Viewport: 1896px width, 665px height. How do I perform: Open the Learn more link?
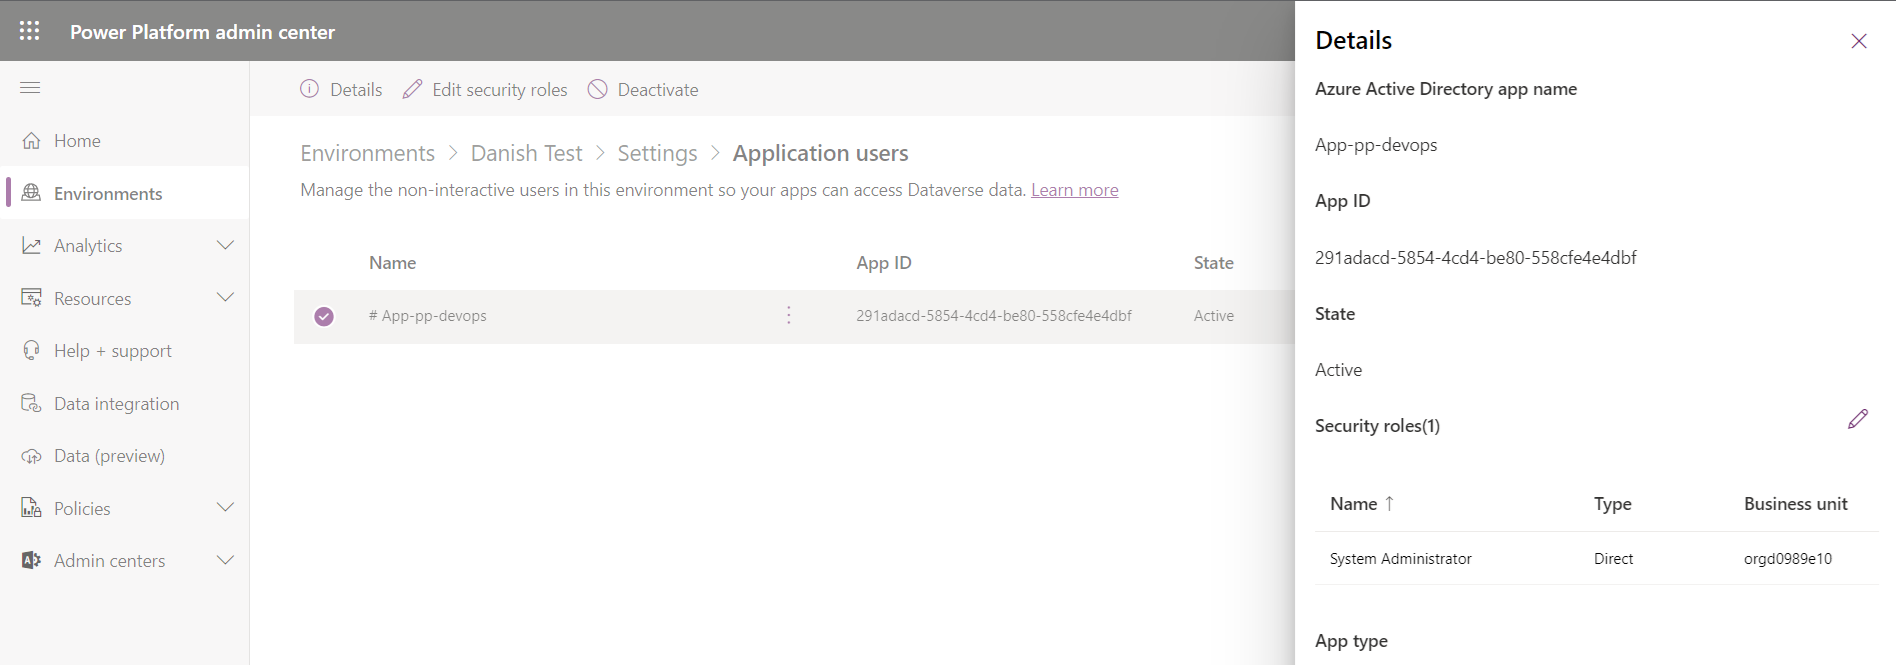tap(1074, 190)
